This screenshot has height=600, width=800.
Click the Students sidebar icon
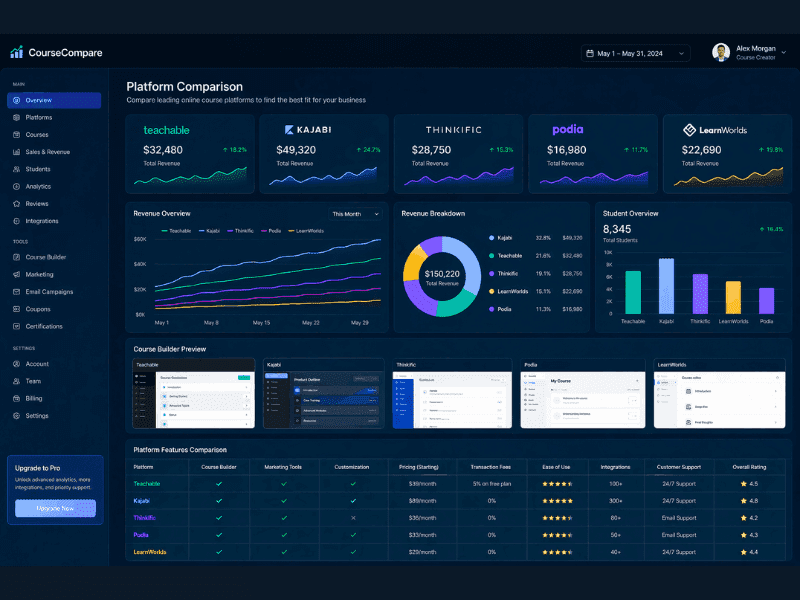16,169
